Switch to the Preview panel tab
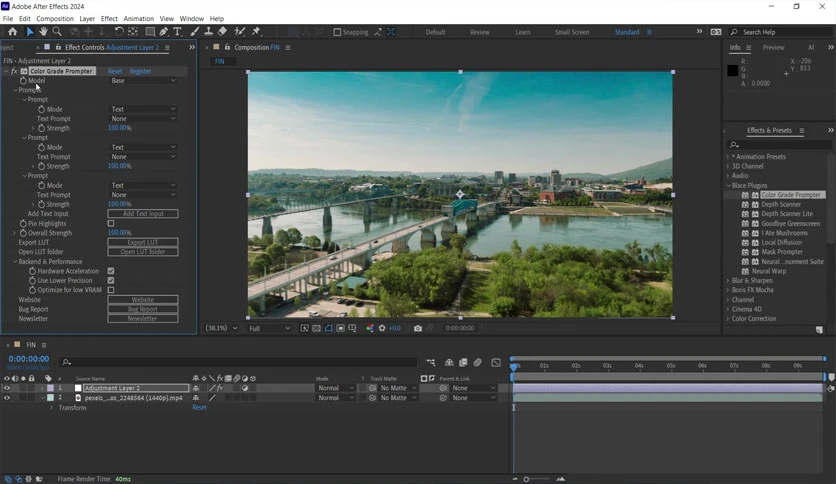Viewport: 836px width, 484px height. point(773,47)
